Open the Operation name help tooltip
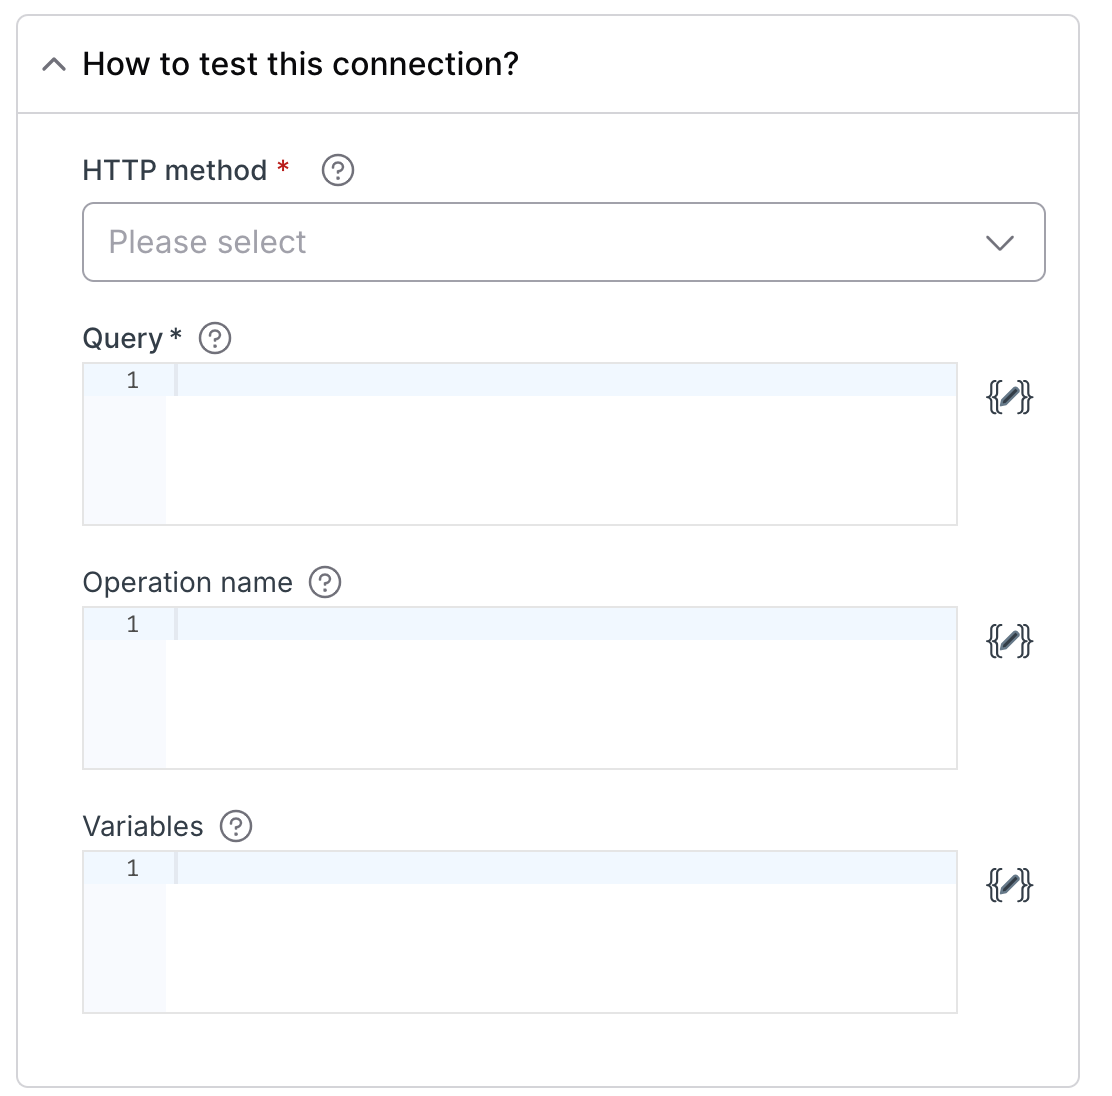The image size is (1112, 1096). tap(325, 582)
